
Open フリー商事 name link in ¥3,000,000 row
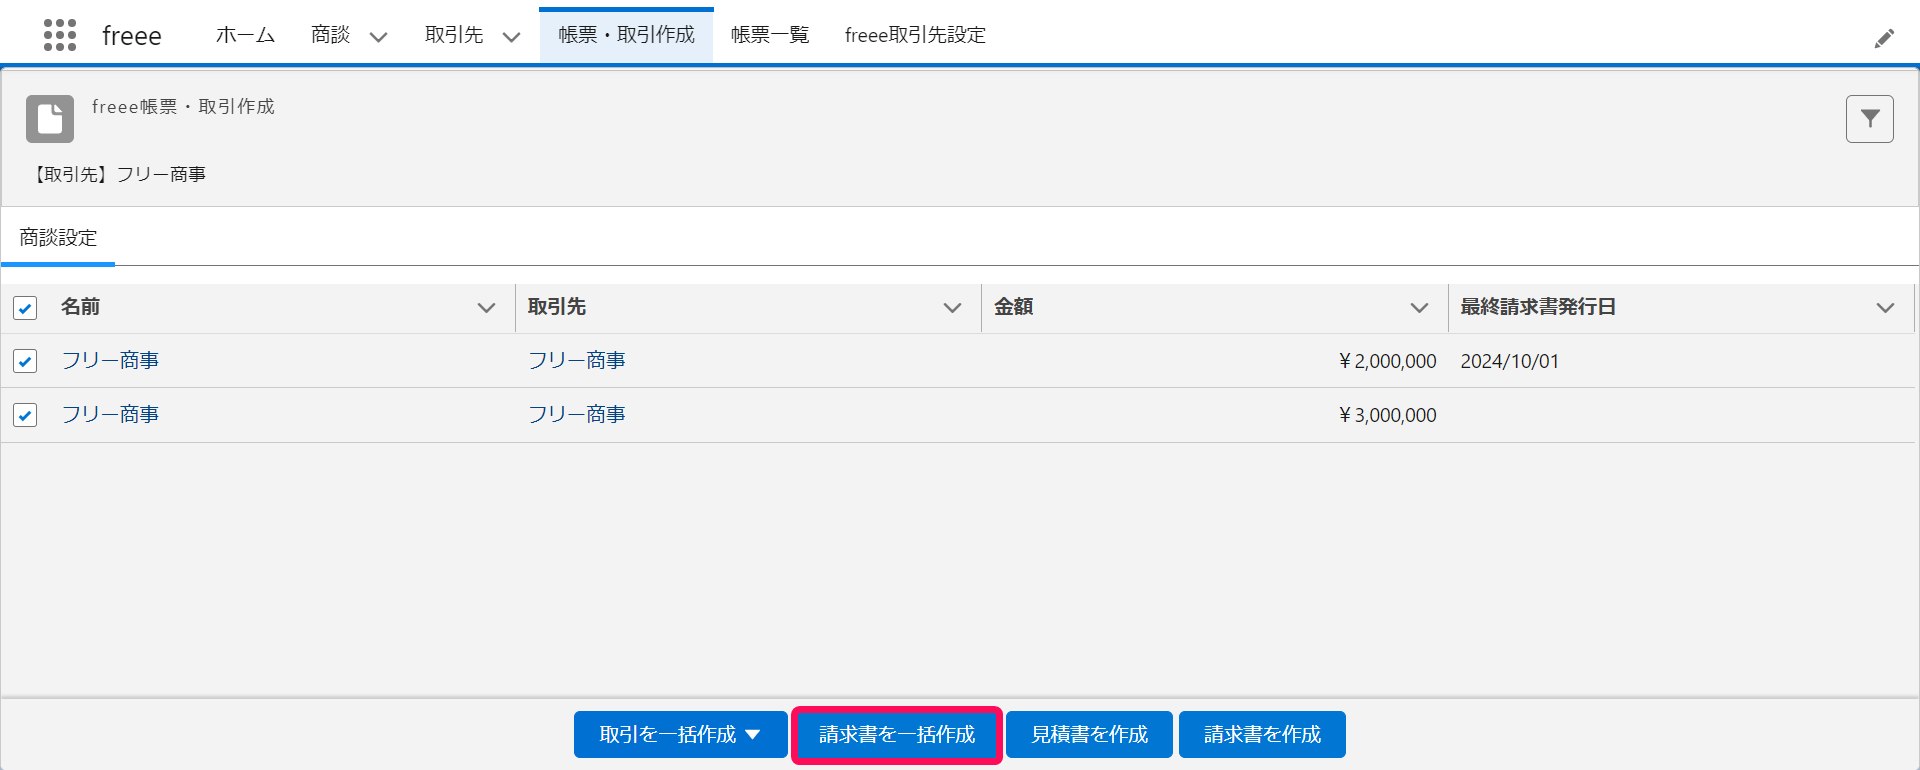pyautogui.click(x=110, y=415)
